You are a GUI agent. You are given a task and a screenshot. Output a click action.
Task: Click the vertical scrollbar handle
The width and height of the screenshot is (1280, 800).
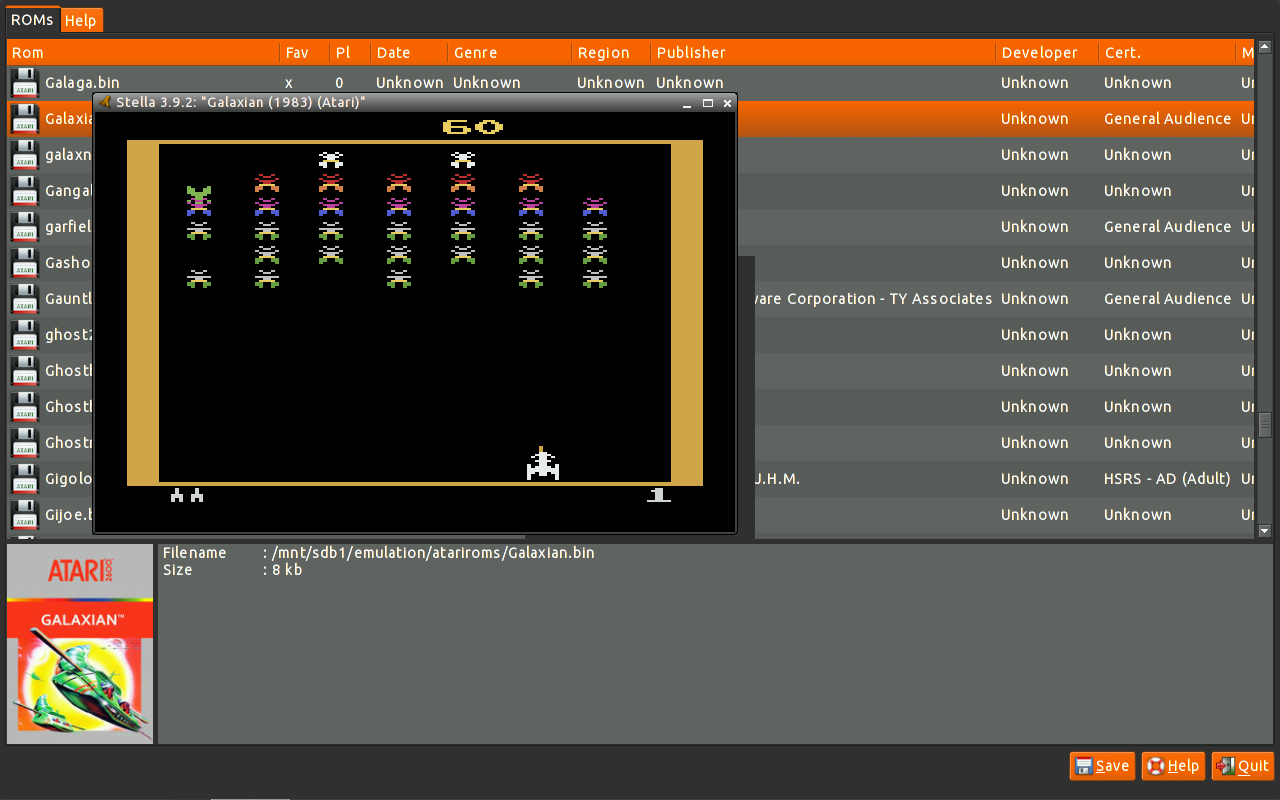(x=1264, y=424)
